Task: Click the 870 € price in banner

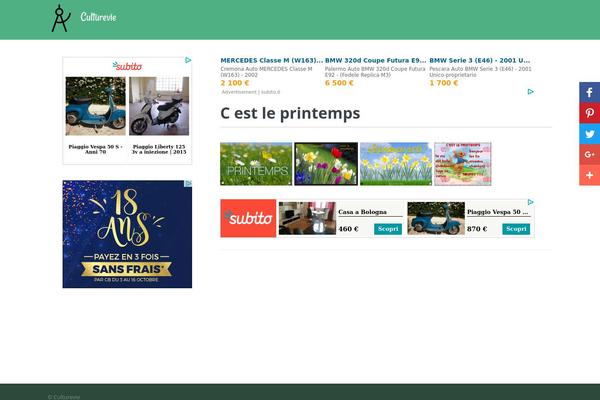Action: pyautogui.click(x=477, y=229)
